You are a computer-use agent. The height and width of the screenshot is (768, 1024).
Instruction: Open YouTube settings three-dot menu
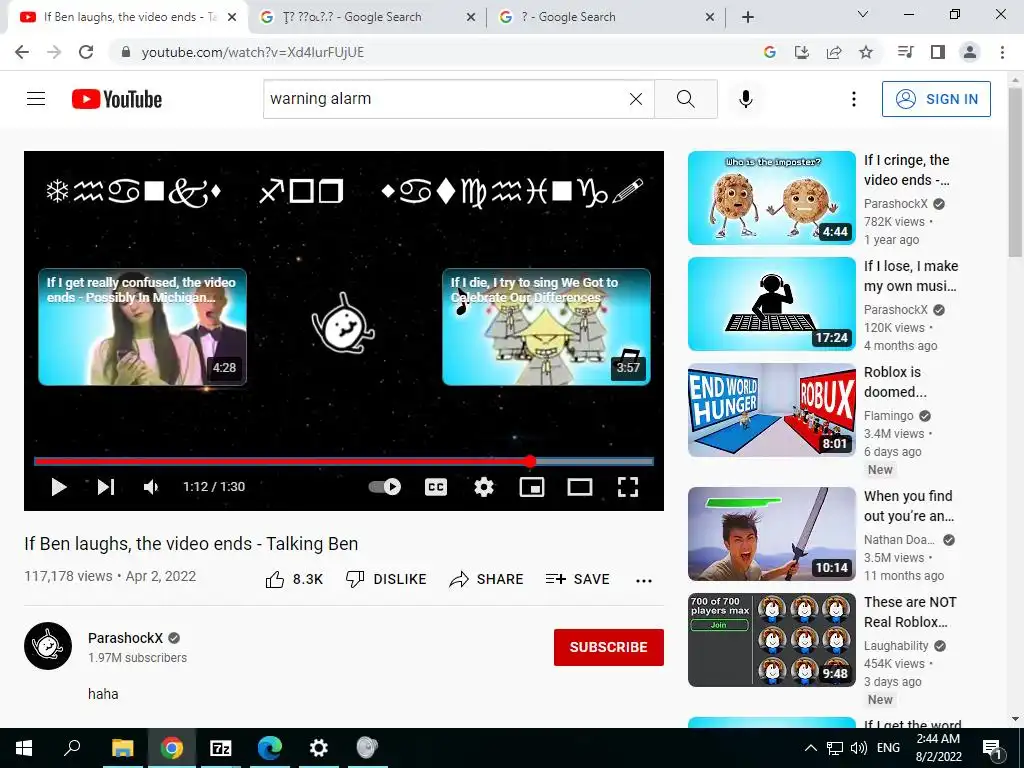pyautogui.click(x=854, y=99)
